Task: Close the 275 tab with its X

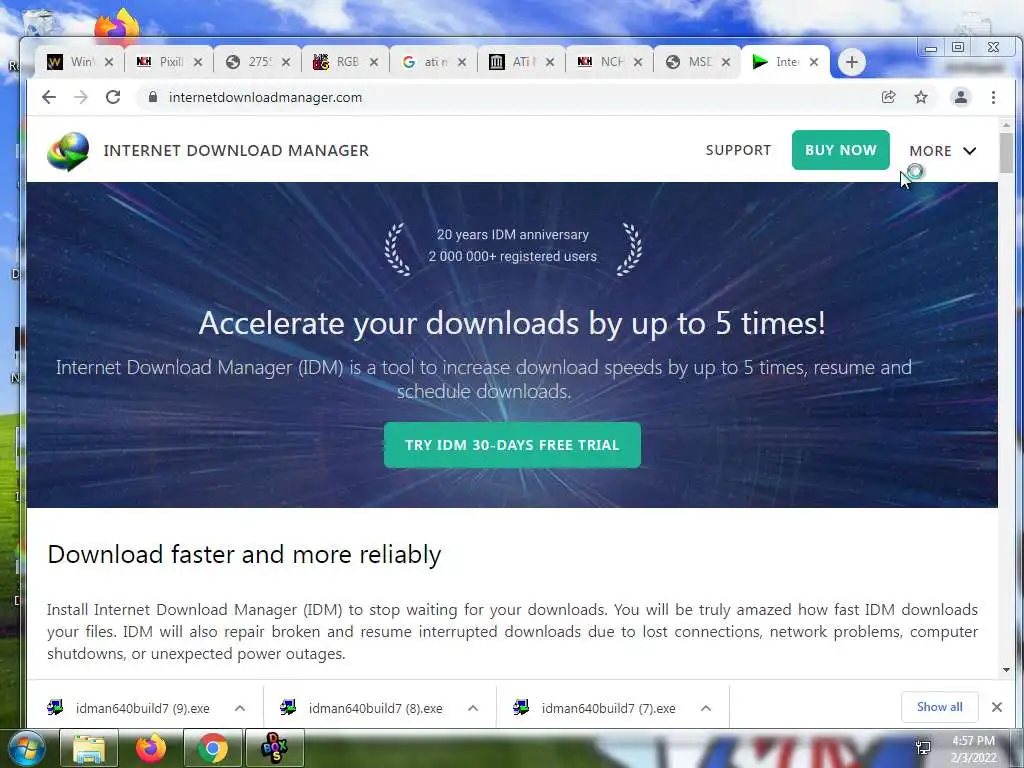Action: tap(286, 62)
